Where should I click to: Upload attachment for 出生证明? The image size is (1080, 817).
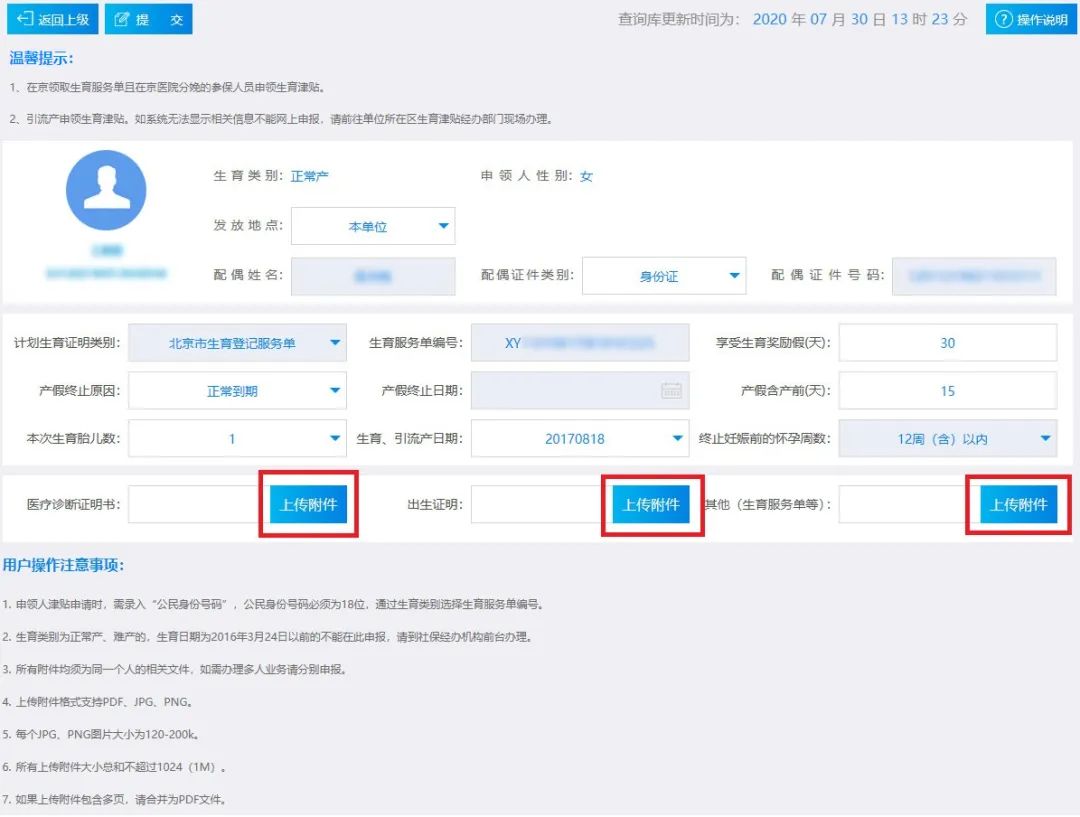click(x=651, y=505)
